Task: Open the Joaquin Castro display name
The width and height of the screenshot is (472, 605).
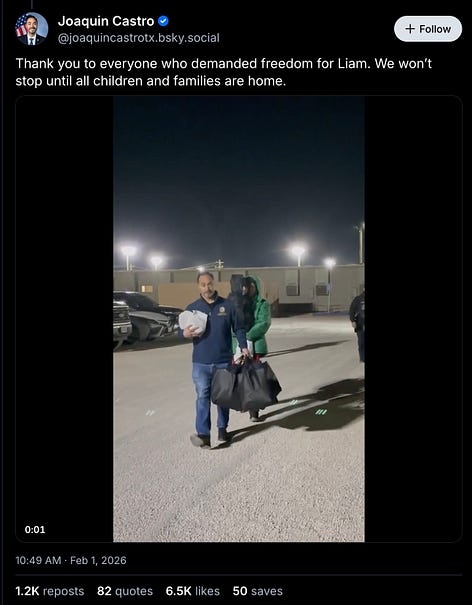Action: point(106,21)
